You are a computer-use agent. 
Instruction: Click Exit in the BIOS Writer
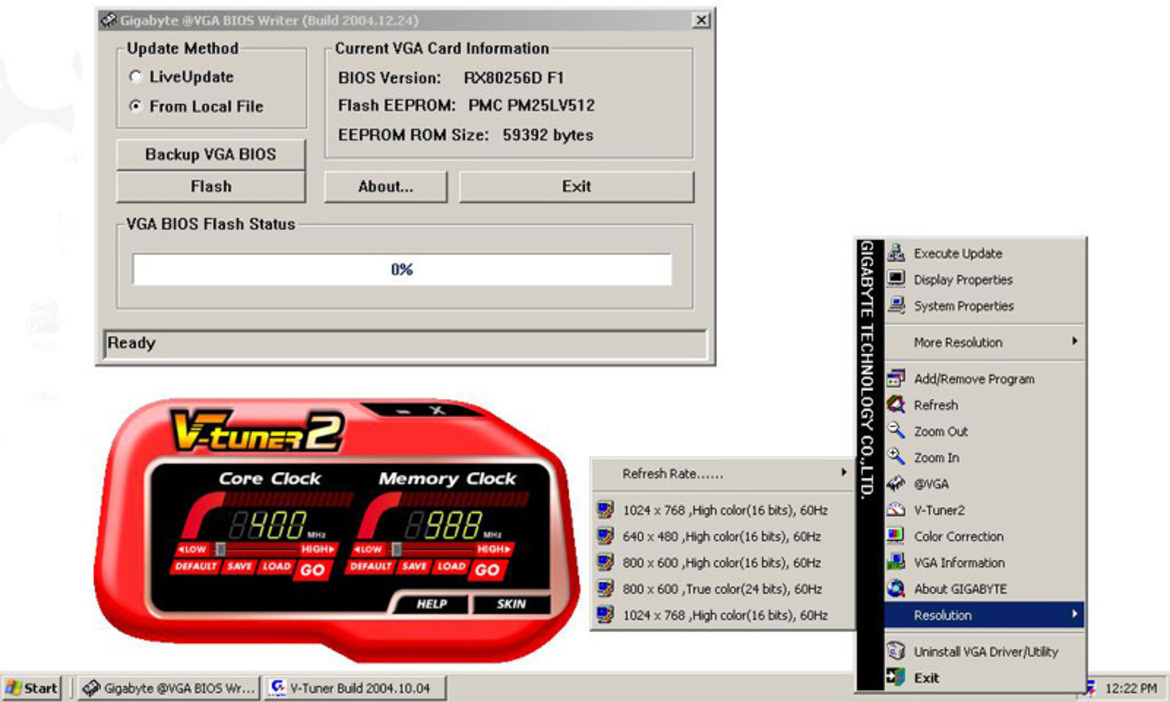point(576,187)
